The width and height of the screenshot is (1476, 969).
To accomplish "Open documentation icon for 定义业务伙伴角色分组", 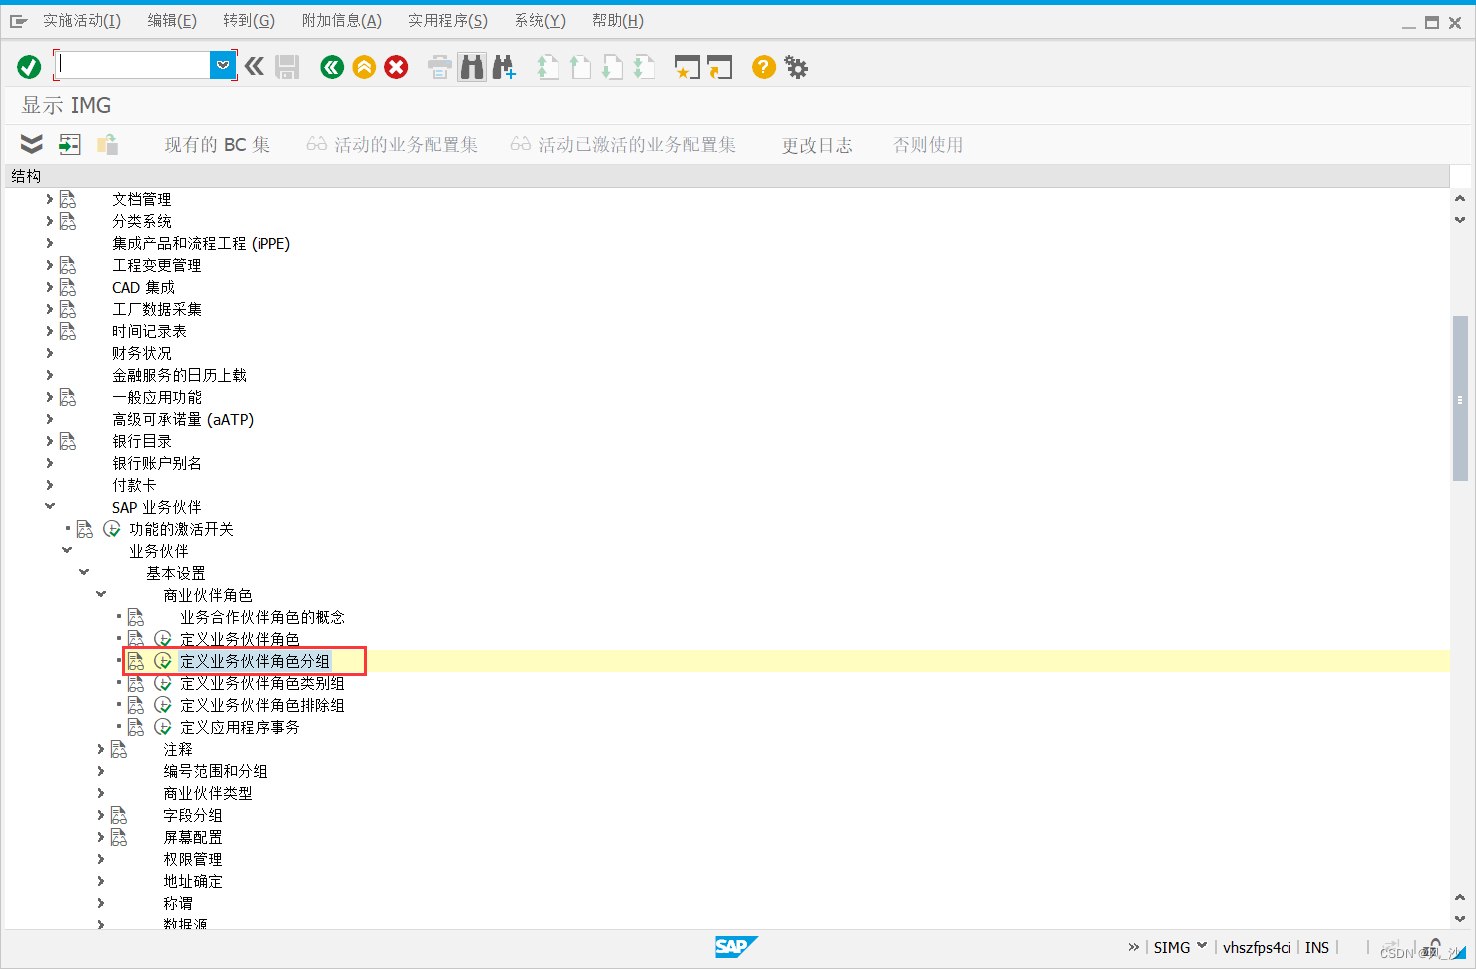I will tap(136, 661).
